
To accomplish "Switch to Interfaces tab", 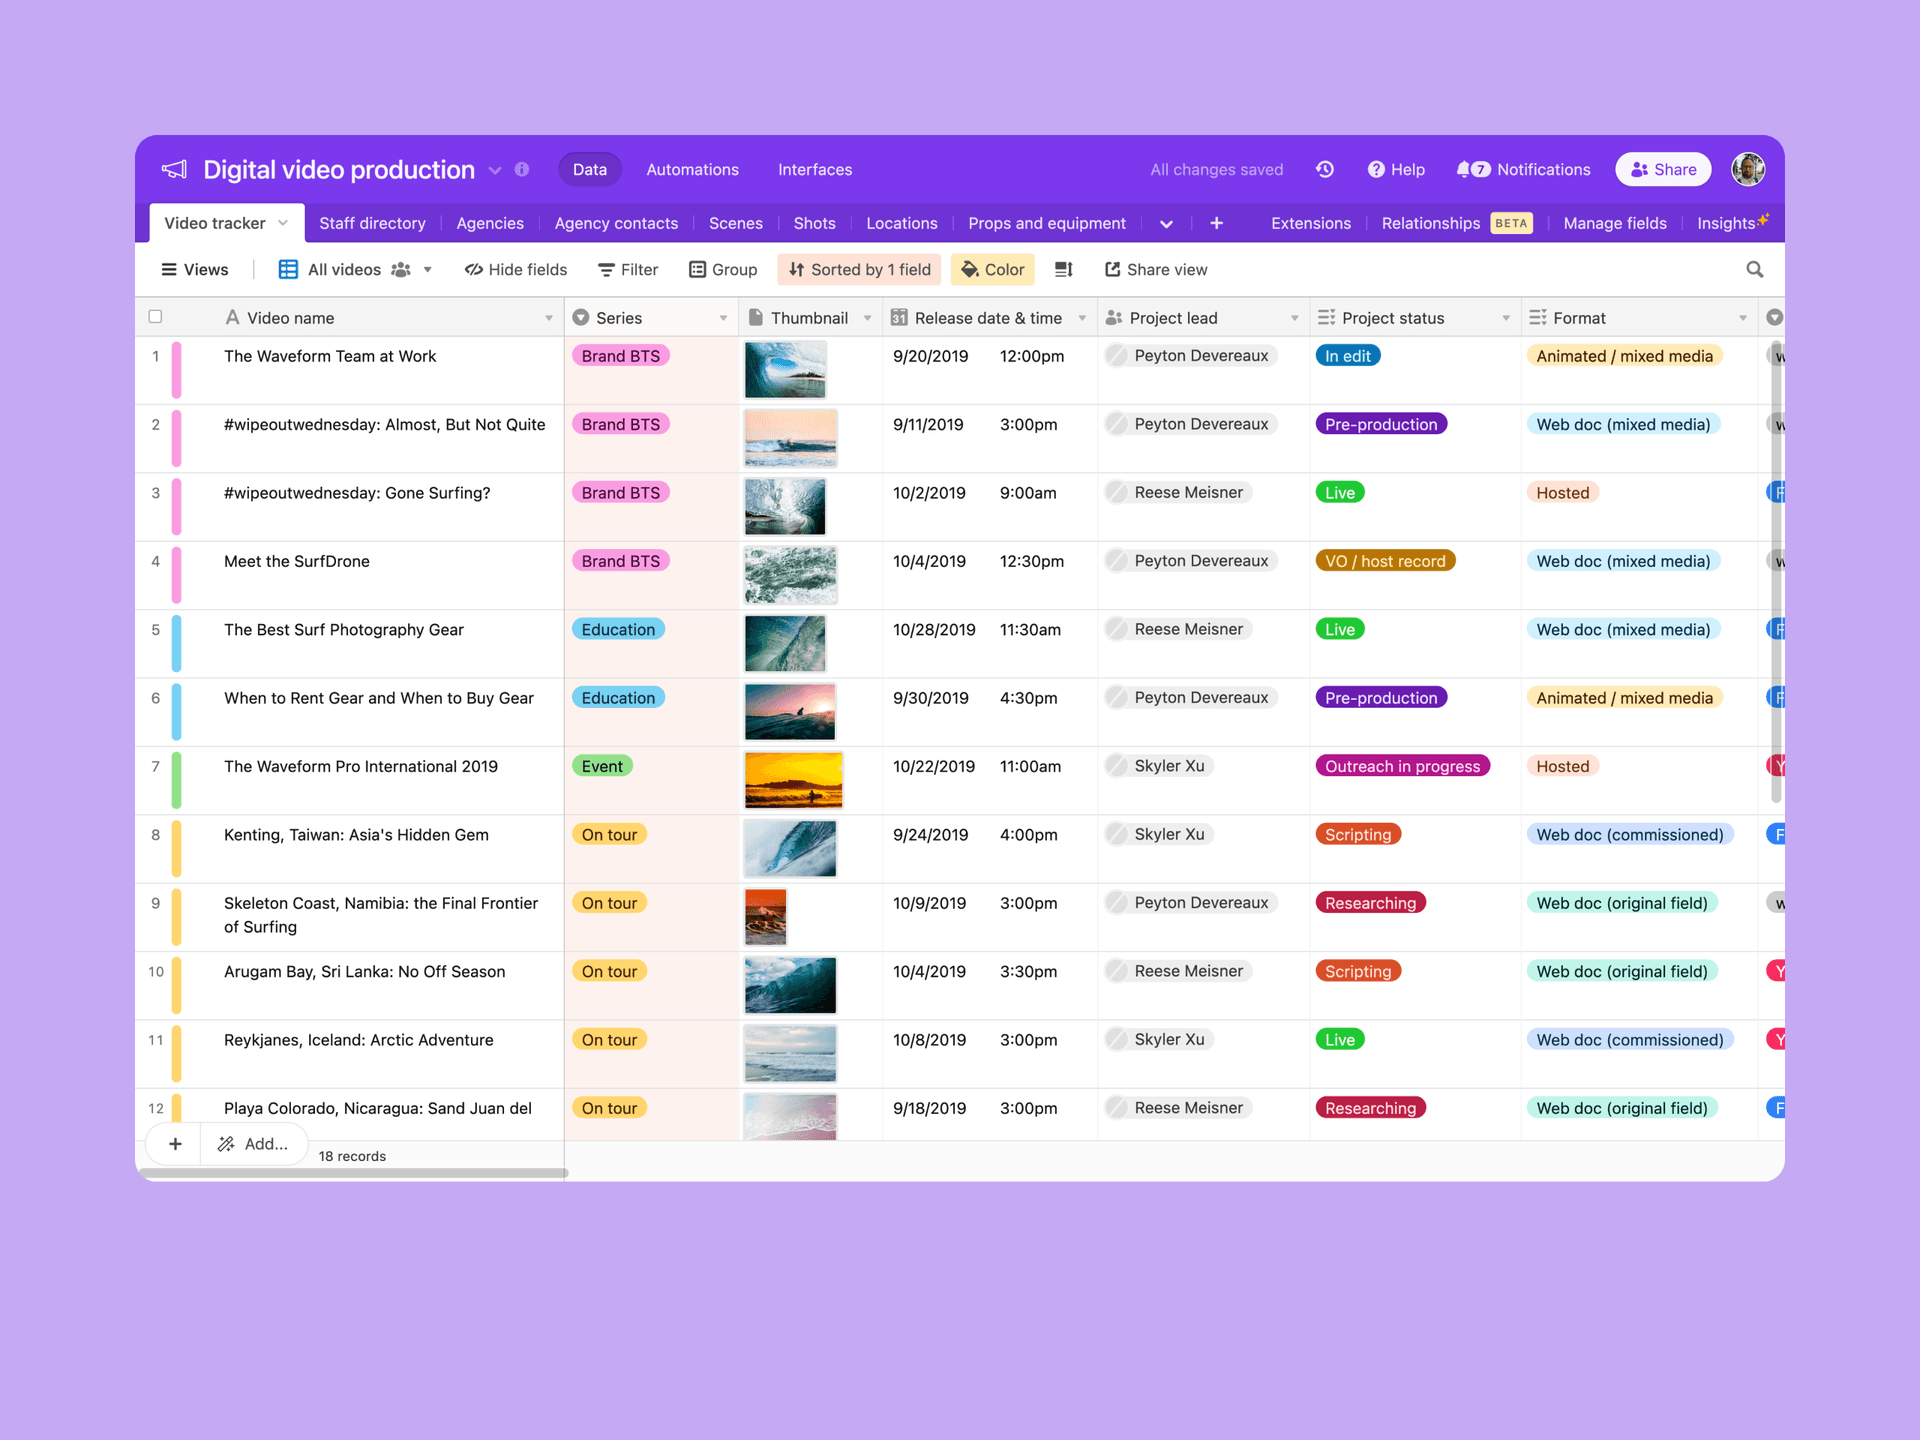I will (815, 169).
